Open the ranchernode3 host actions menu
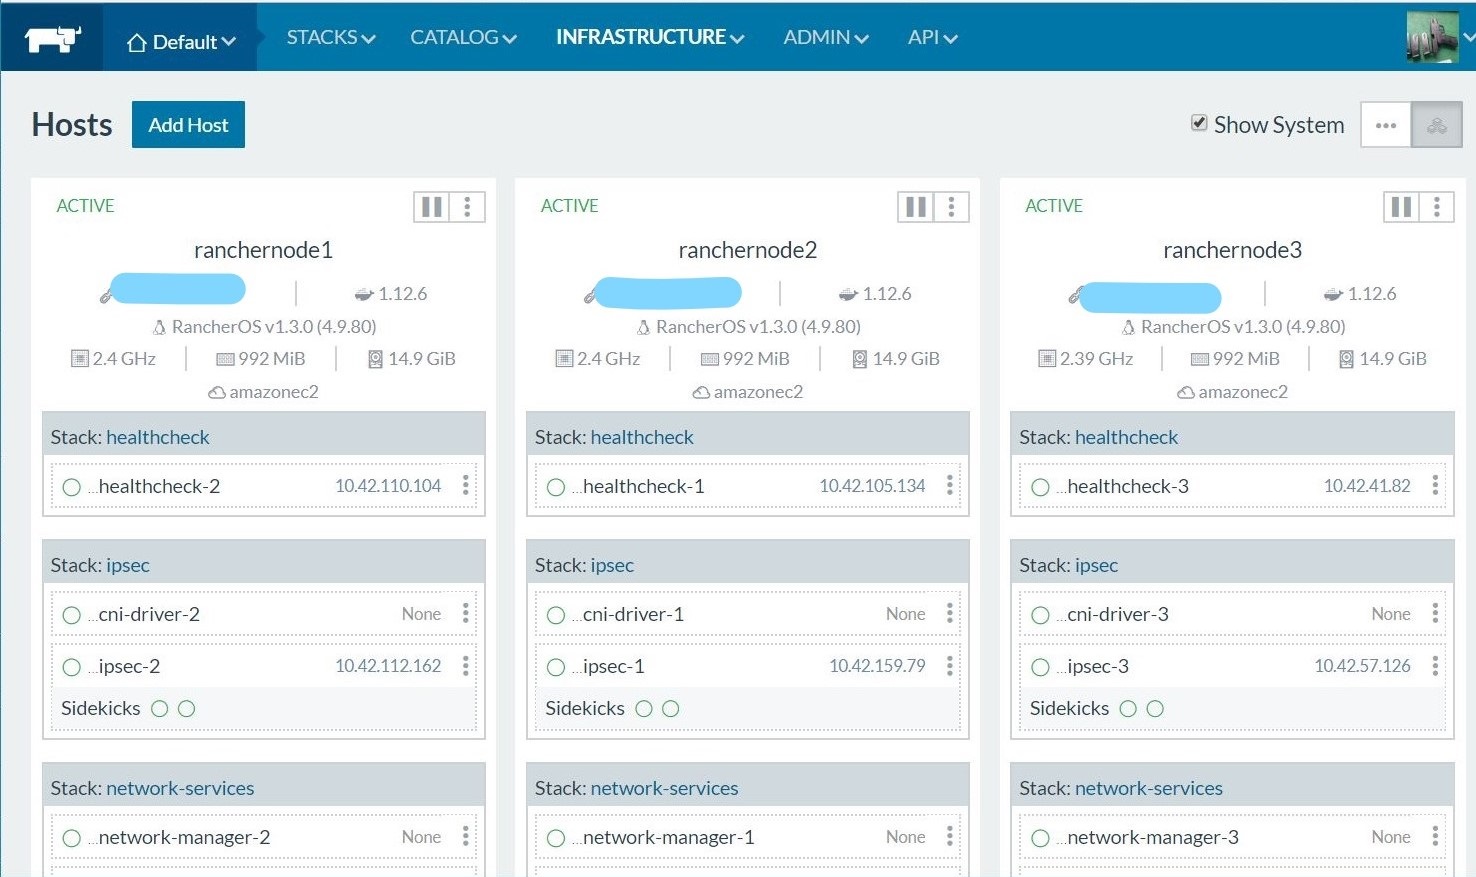Viewport: 1476px width, 877px height. pyautogui.click(x=1437, y=207)
